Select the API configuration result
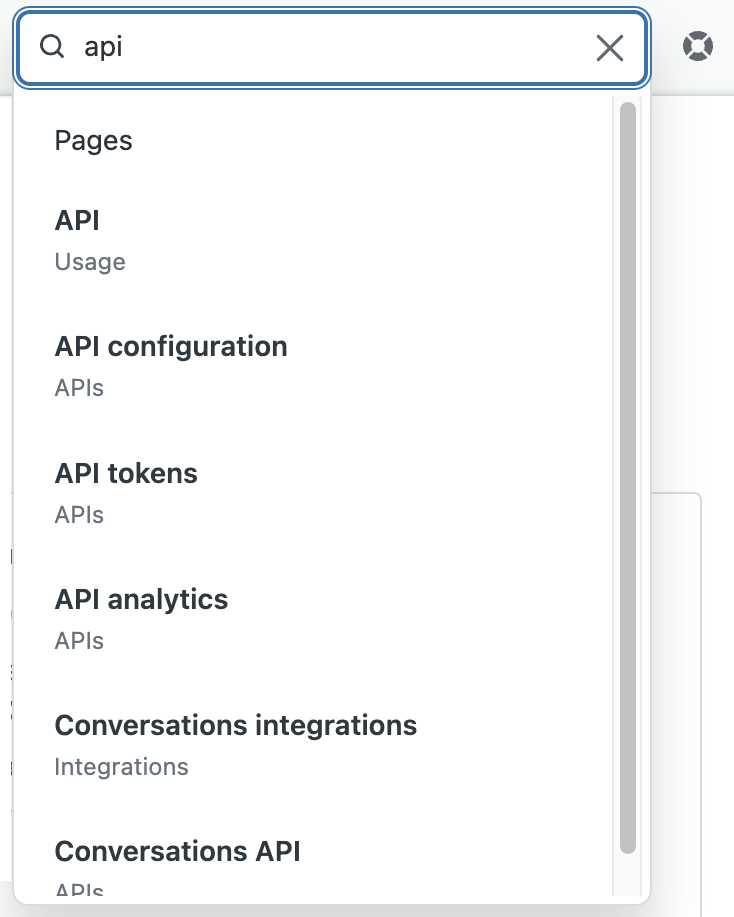 [171, 347]
